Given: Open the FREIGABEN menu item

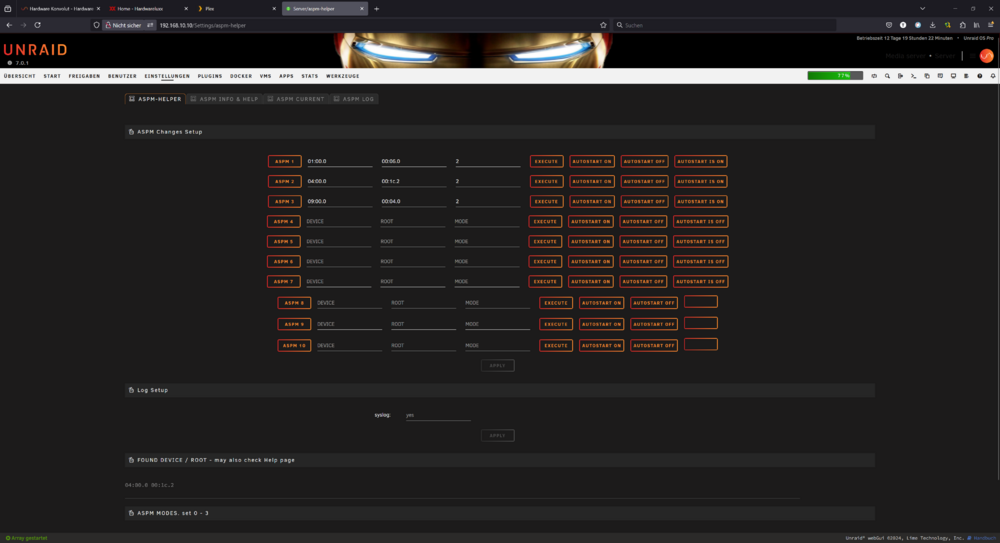Looking at the screenshot, I should click(84, 76).
